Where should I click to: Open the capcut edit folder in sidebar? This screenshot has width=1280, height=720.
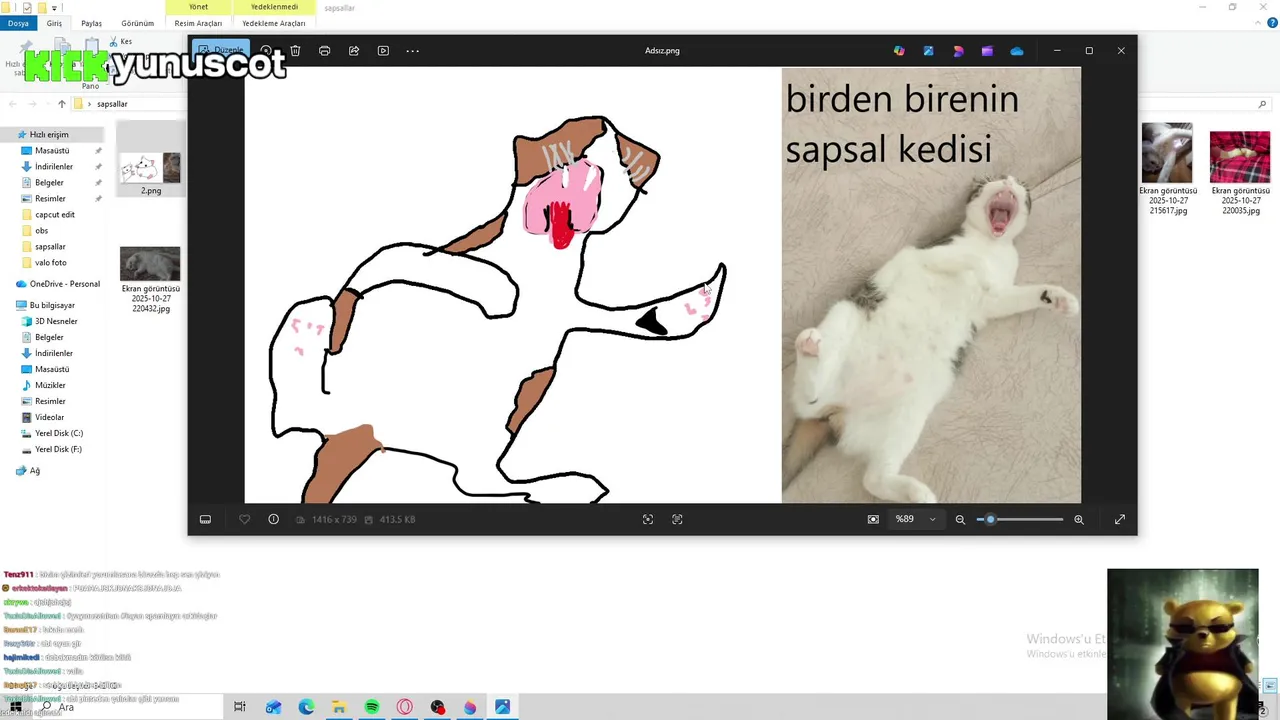tap(55, 214)
